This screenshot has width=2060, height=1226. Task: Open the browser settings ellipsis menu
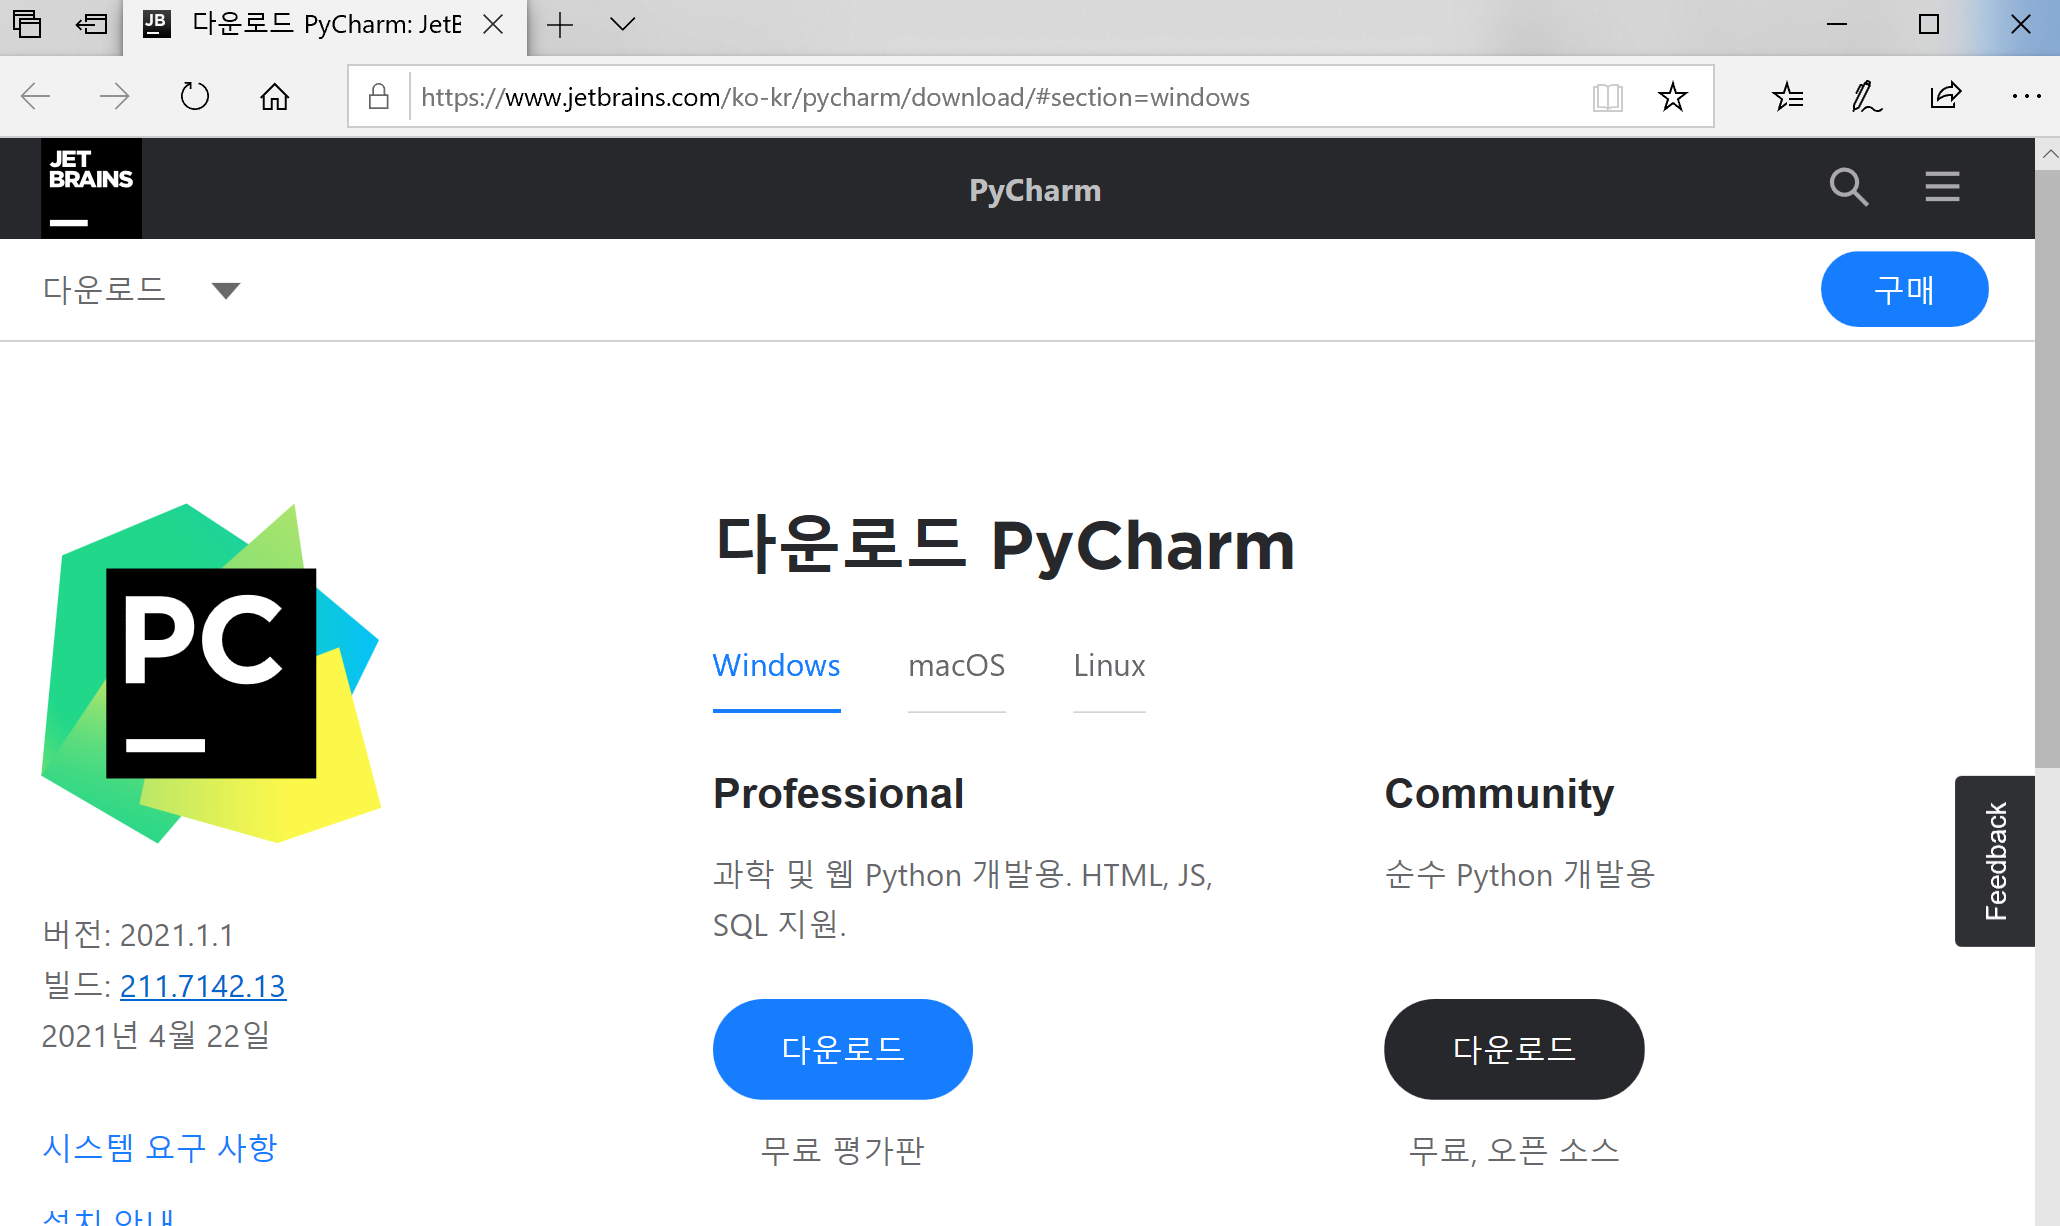(x=2026, y=97)
